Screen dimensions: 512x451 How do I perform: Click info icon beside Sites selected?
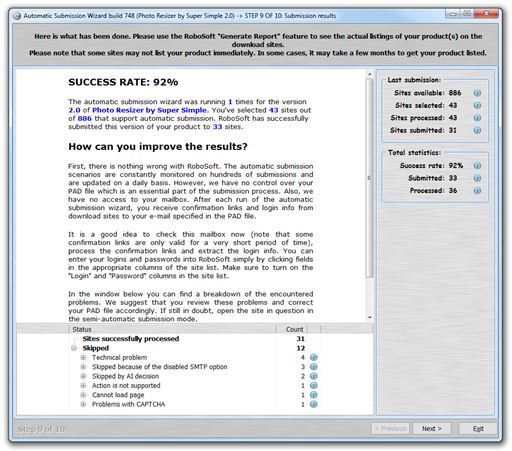[477, 105]
